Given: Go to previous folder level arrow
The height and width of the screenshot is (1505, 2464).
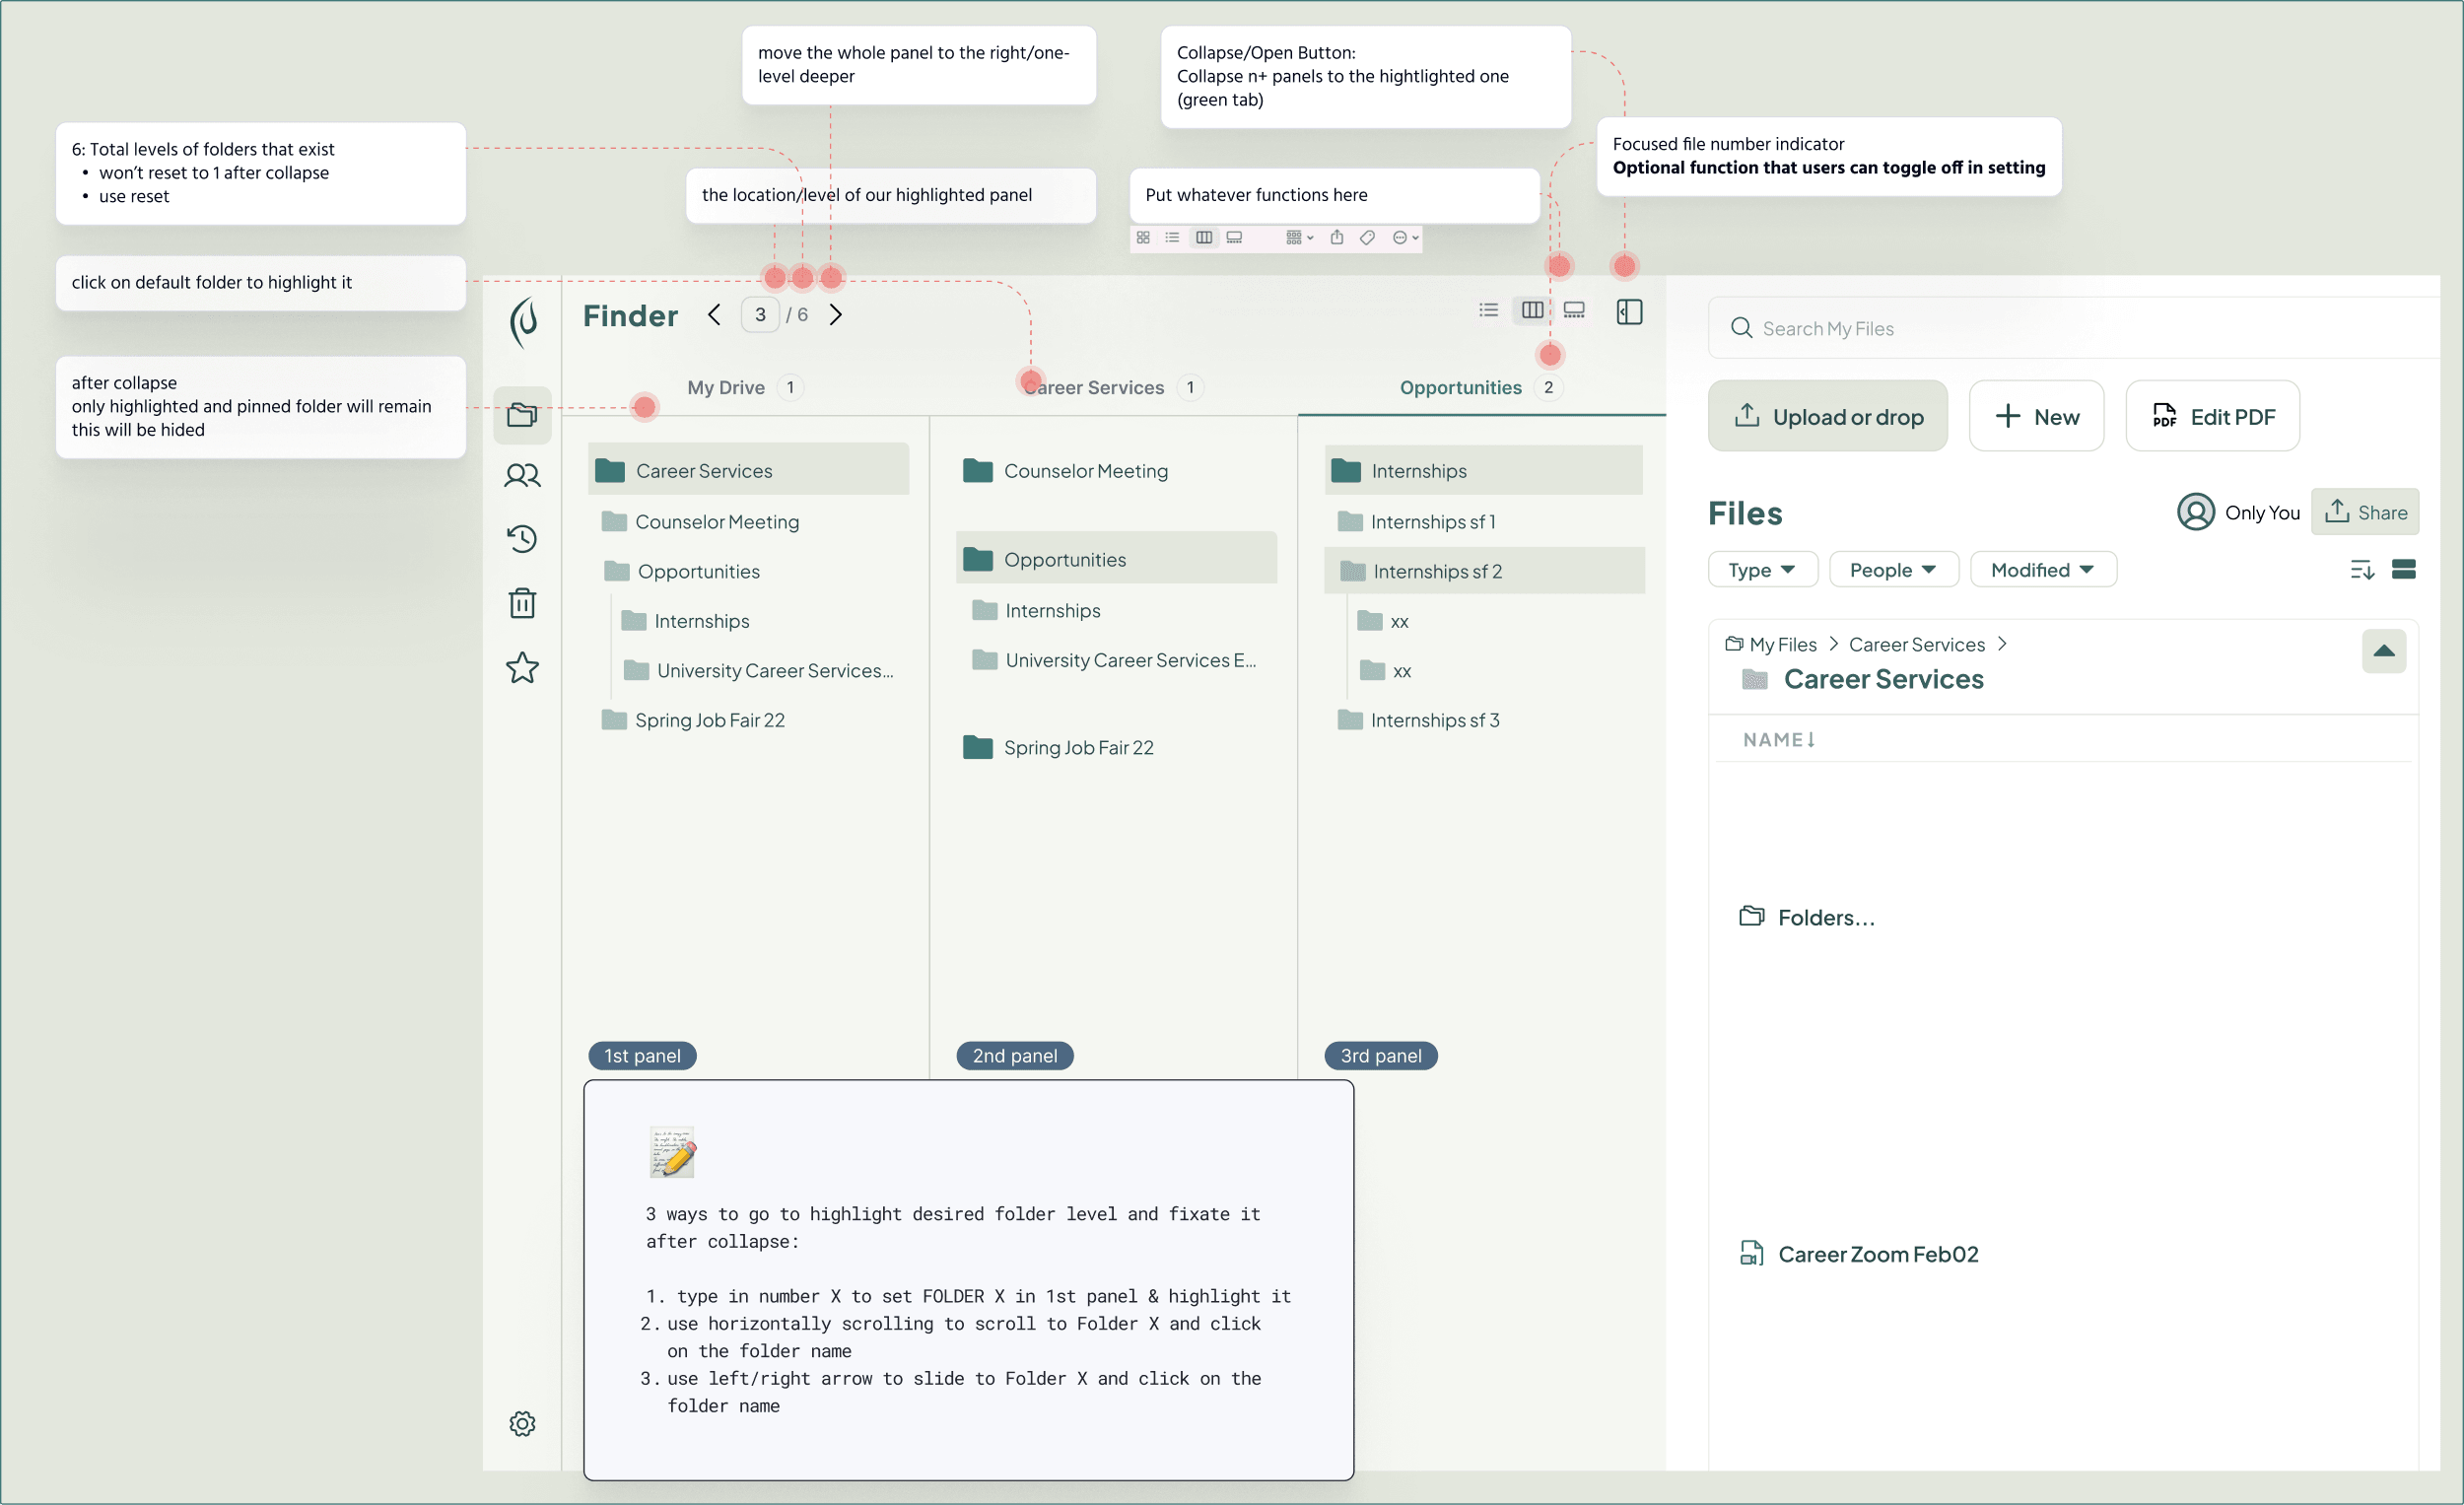Looking at the screenshot, I should pos(714,314).
